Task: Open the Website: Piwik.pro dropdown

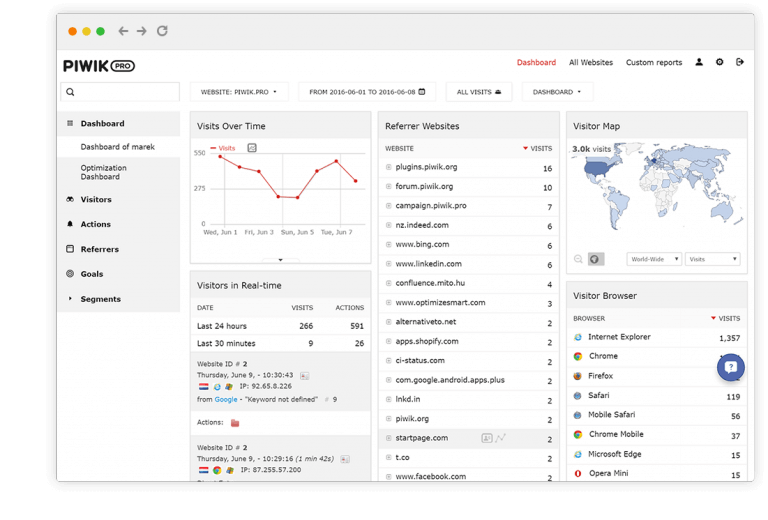Action: 239,92
